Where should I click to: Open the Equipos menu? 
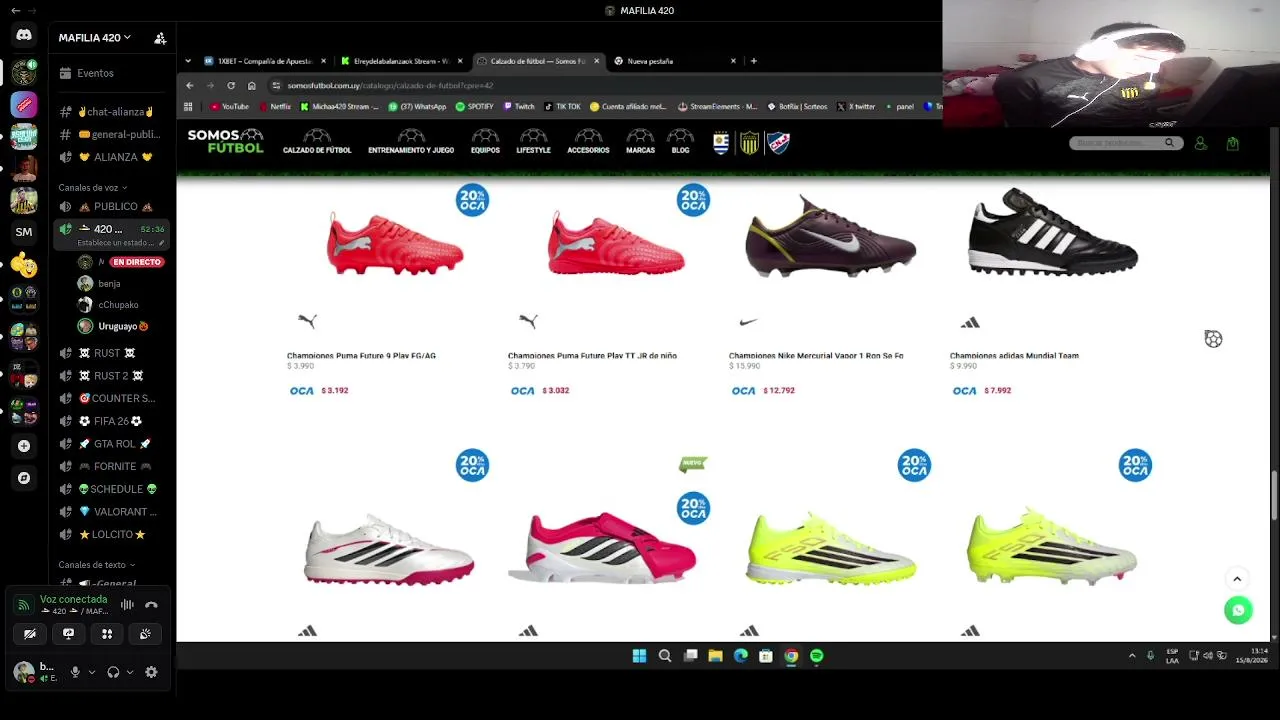click(x=485, y=142)
